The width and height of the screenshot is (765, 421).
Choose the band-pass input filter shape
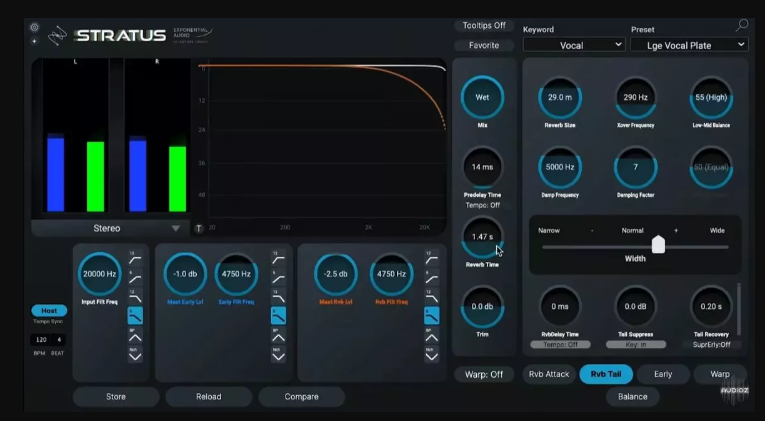coord(135,336)
